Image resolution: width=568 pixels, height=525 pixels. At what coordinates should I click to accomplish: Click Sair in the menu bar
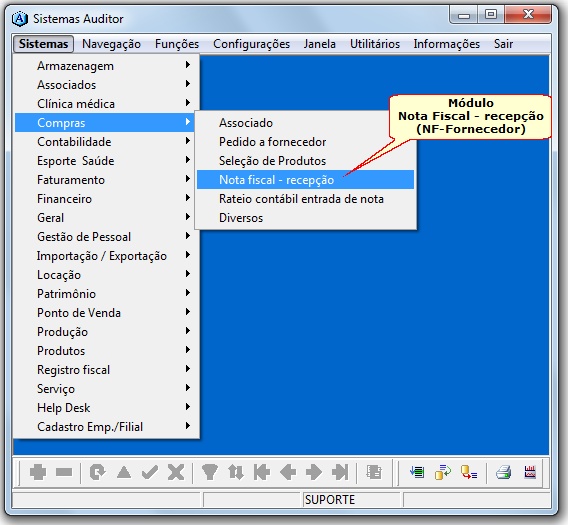(503, 44)
